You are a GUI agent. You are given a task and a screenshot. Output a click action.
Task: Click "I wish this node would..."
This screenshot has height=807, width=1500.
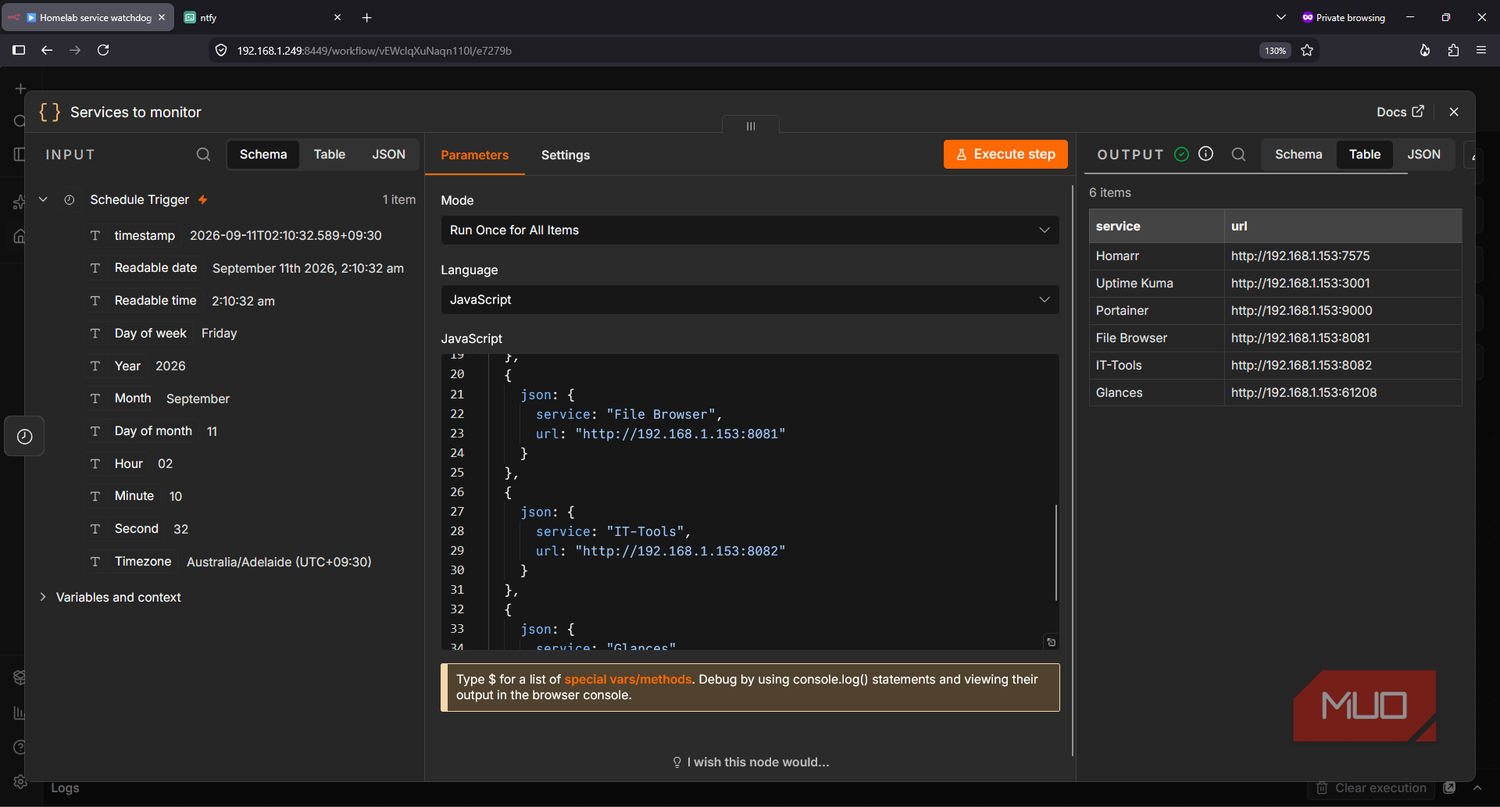pos(751,762)
